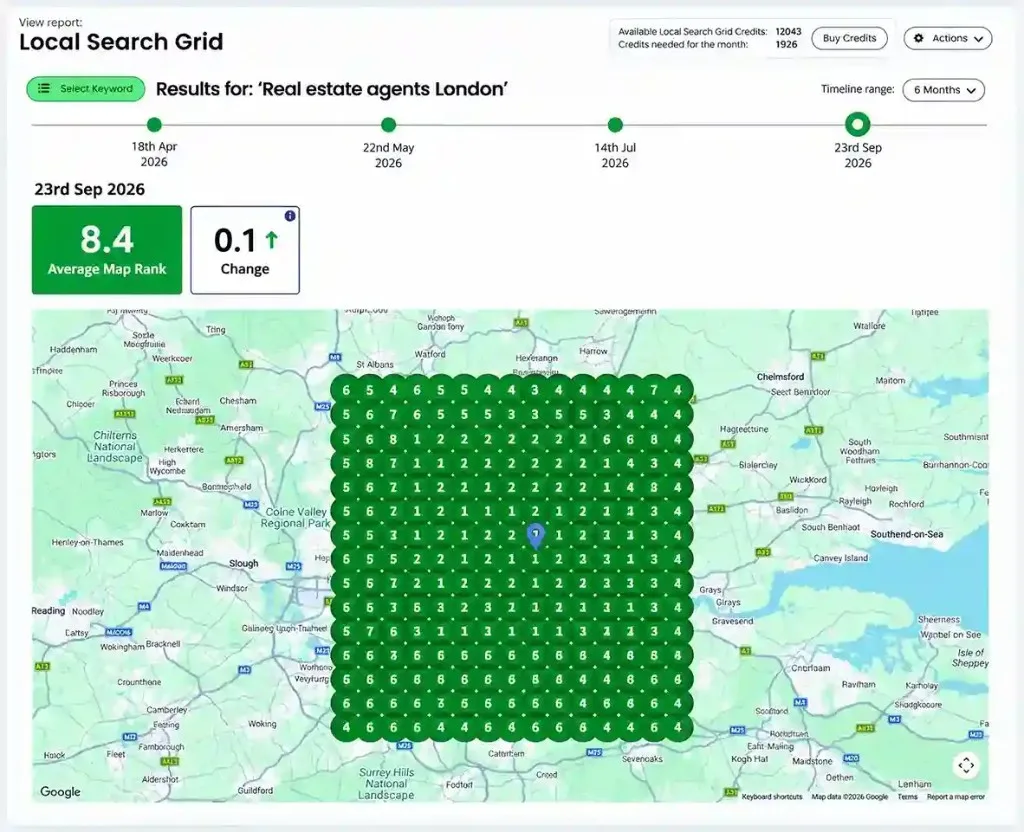Viewport: 1024px width, 832px height.
Task: Click the Local Search Grid report title
Action: (121, 42)
